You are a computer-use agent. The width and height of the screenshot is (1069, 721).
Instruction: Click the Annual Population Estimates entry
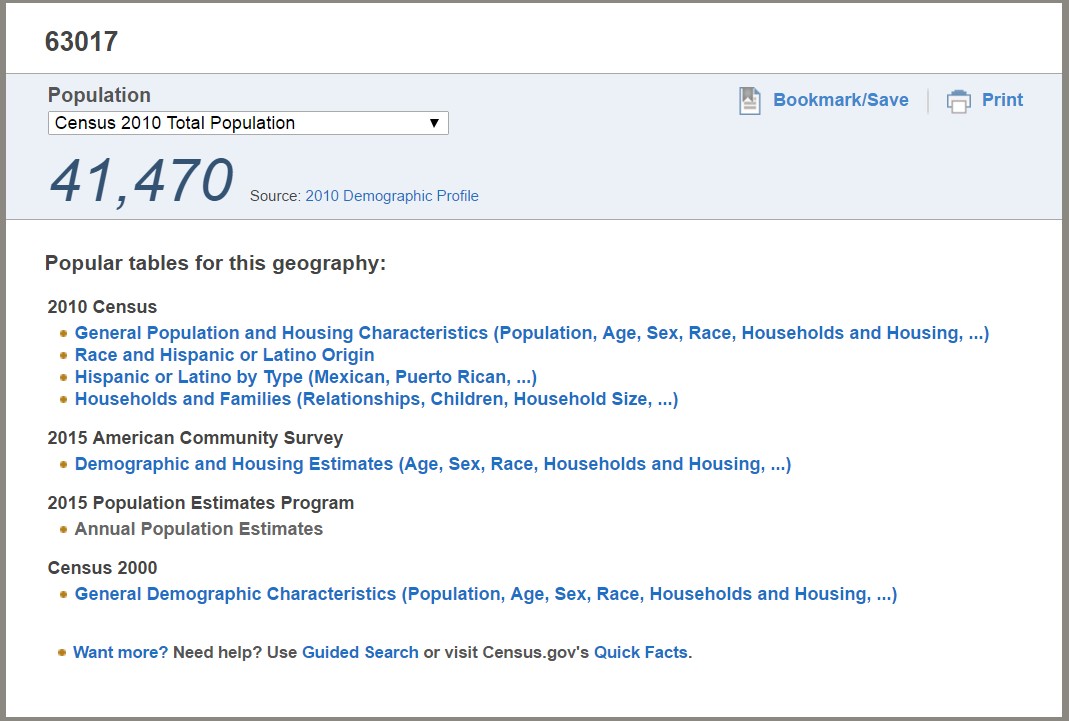[x=198, y=529]
